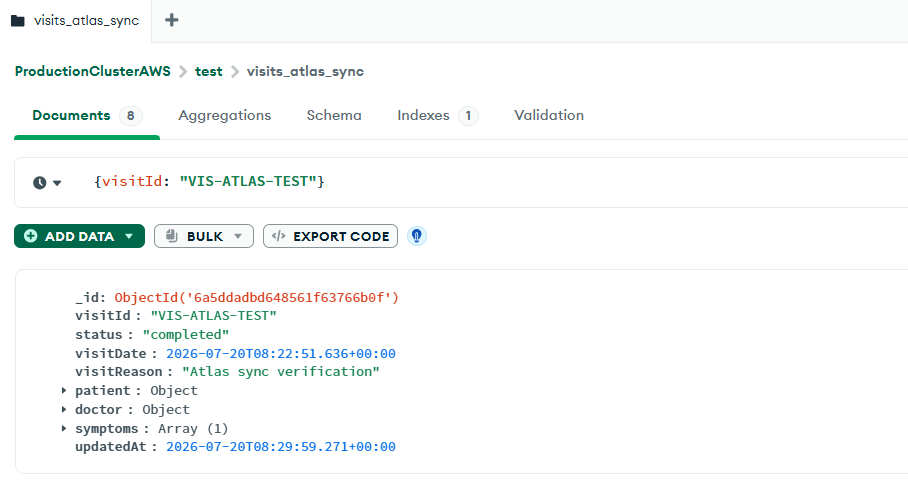This screenshot has height=481, width=908.
Task: Click the visitDate timestamp value
Action: (281, 354)
